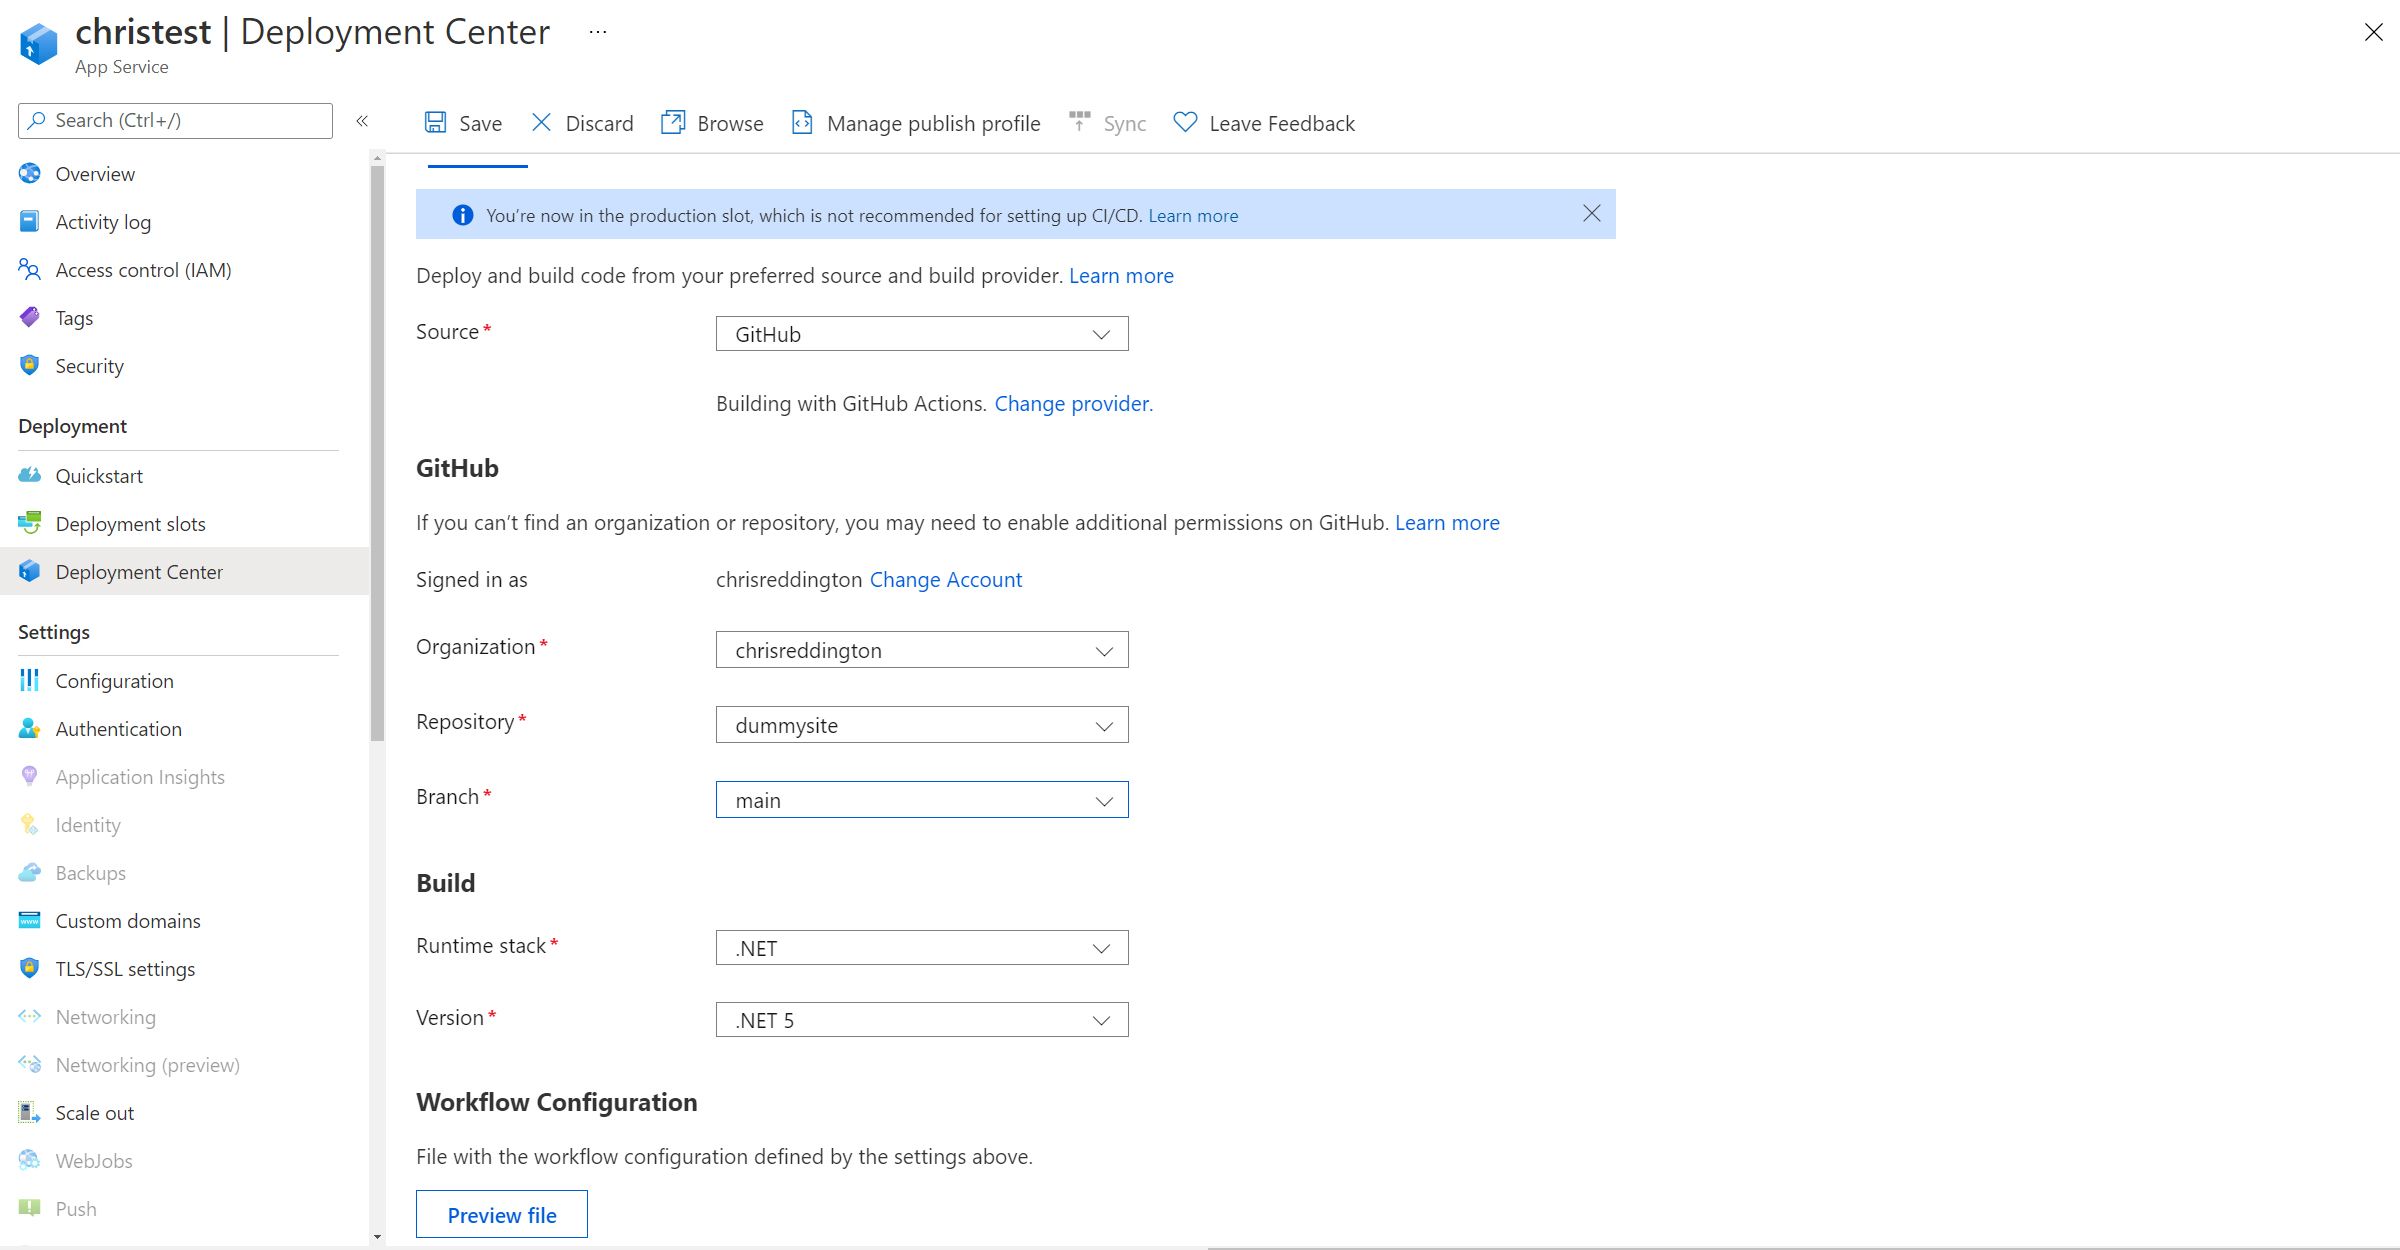2400x1250 pixels.
Task: Switch to Application Insights in Settings
Action: click(140, 776)
